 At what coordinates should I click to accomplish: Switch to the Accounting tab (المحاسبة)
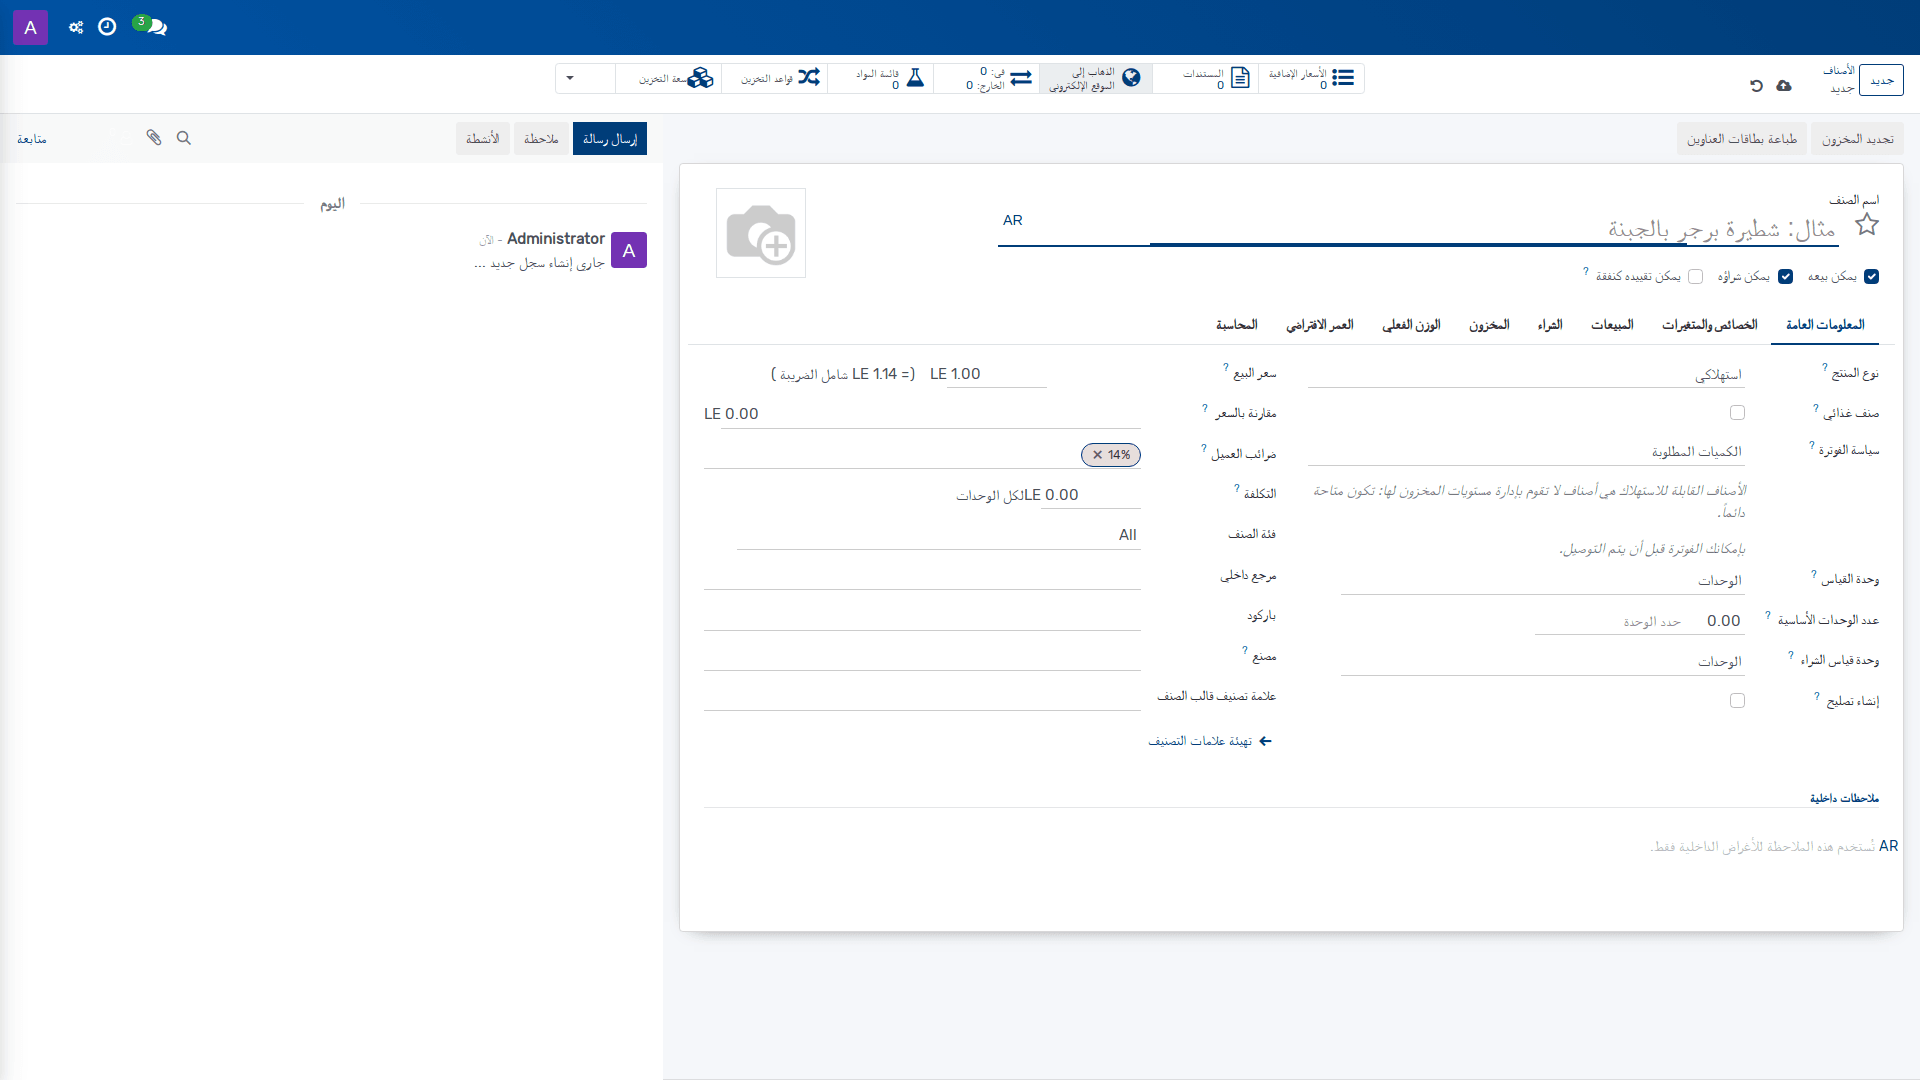[x=1237, y=325]
